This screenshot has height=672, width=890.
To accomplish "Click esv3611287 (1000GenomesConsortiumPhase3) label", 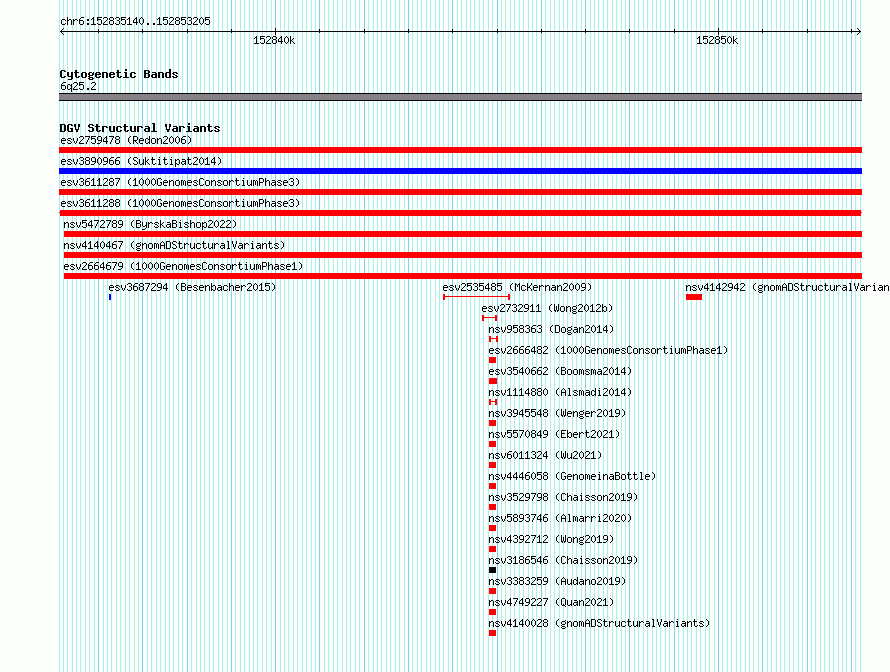I will click(x=180, y=182).
